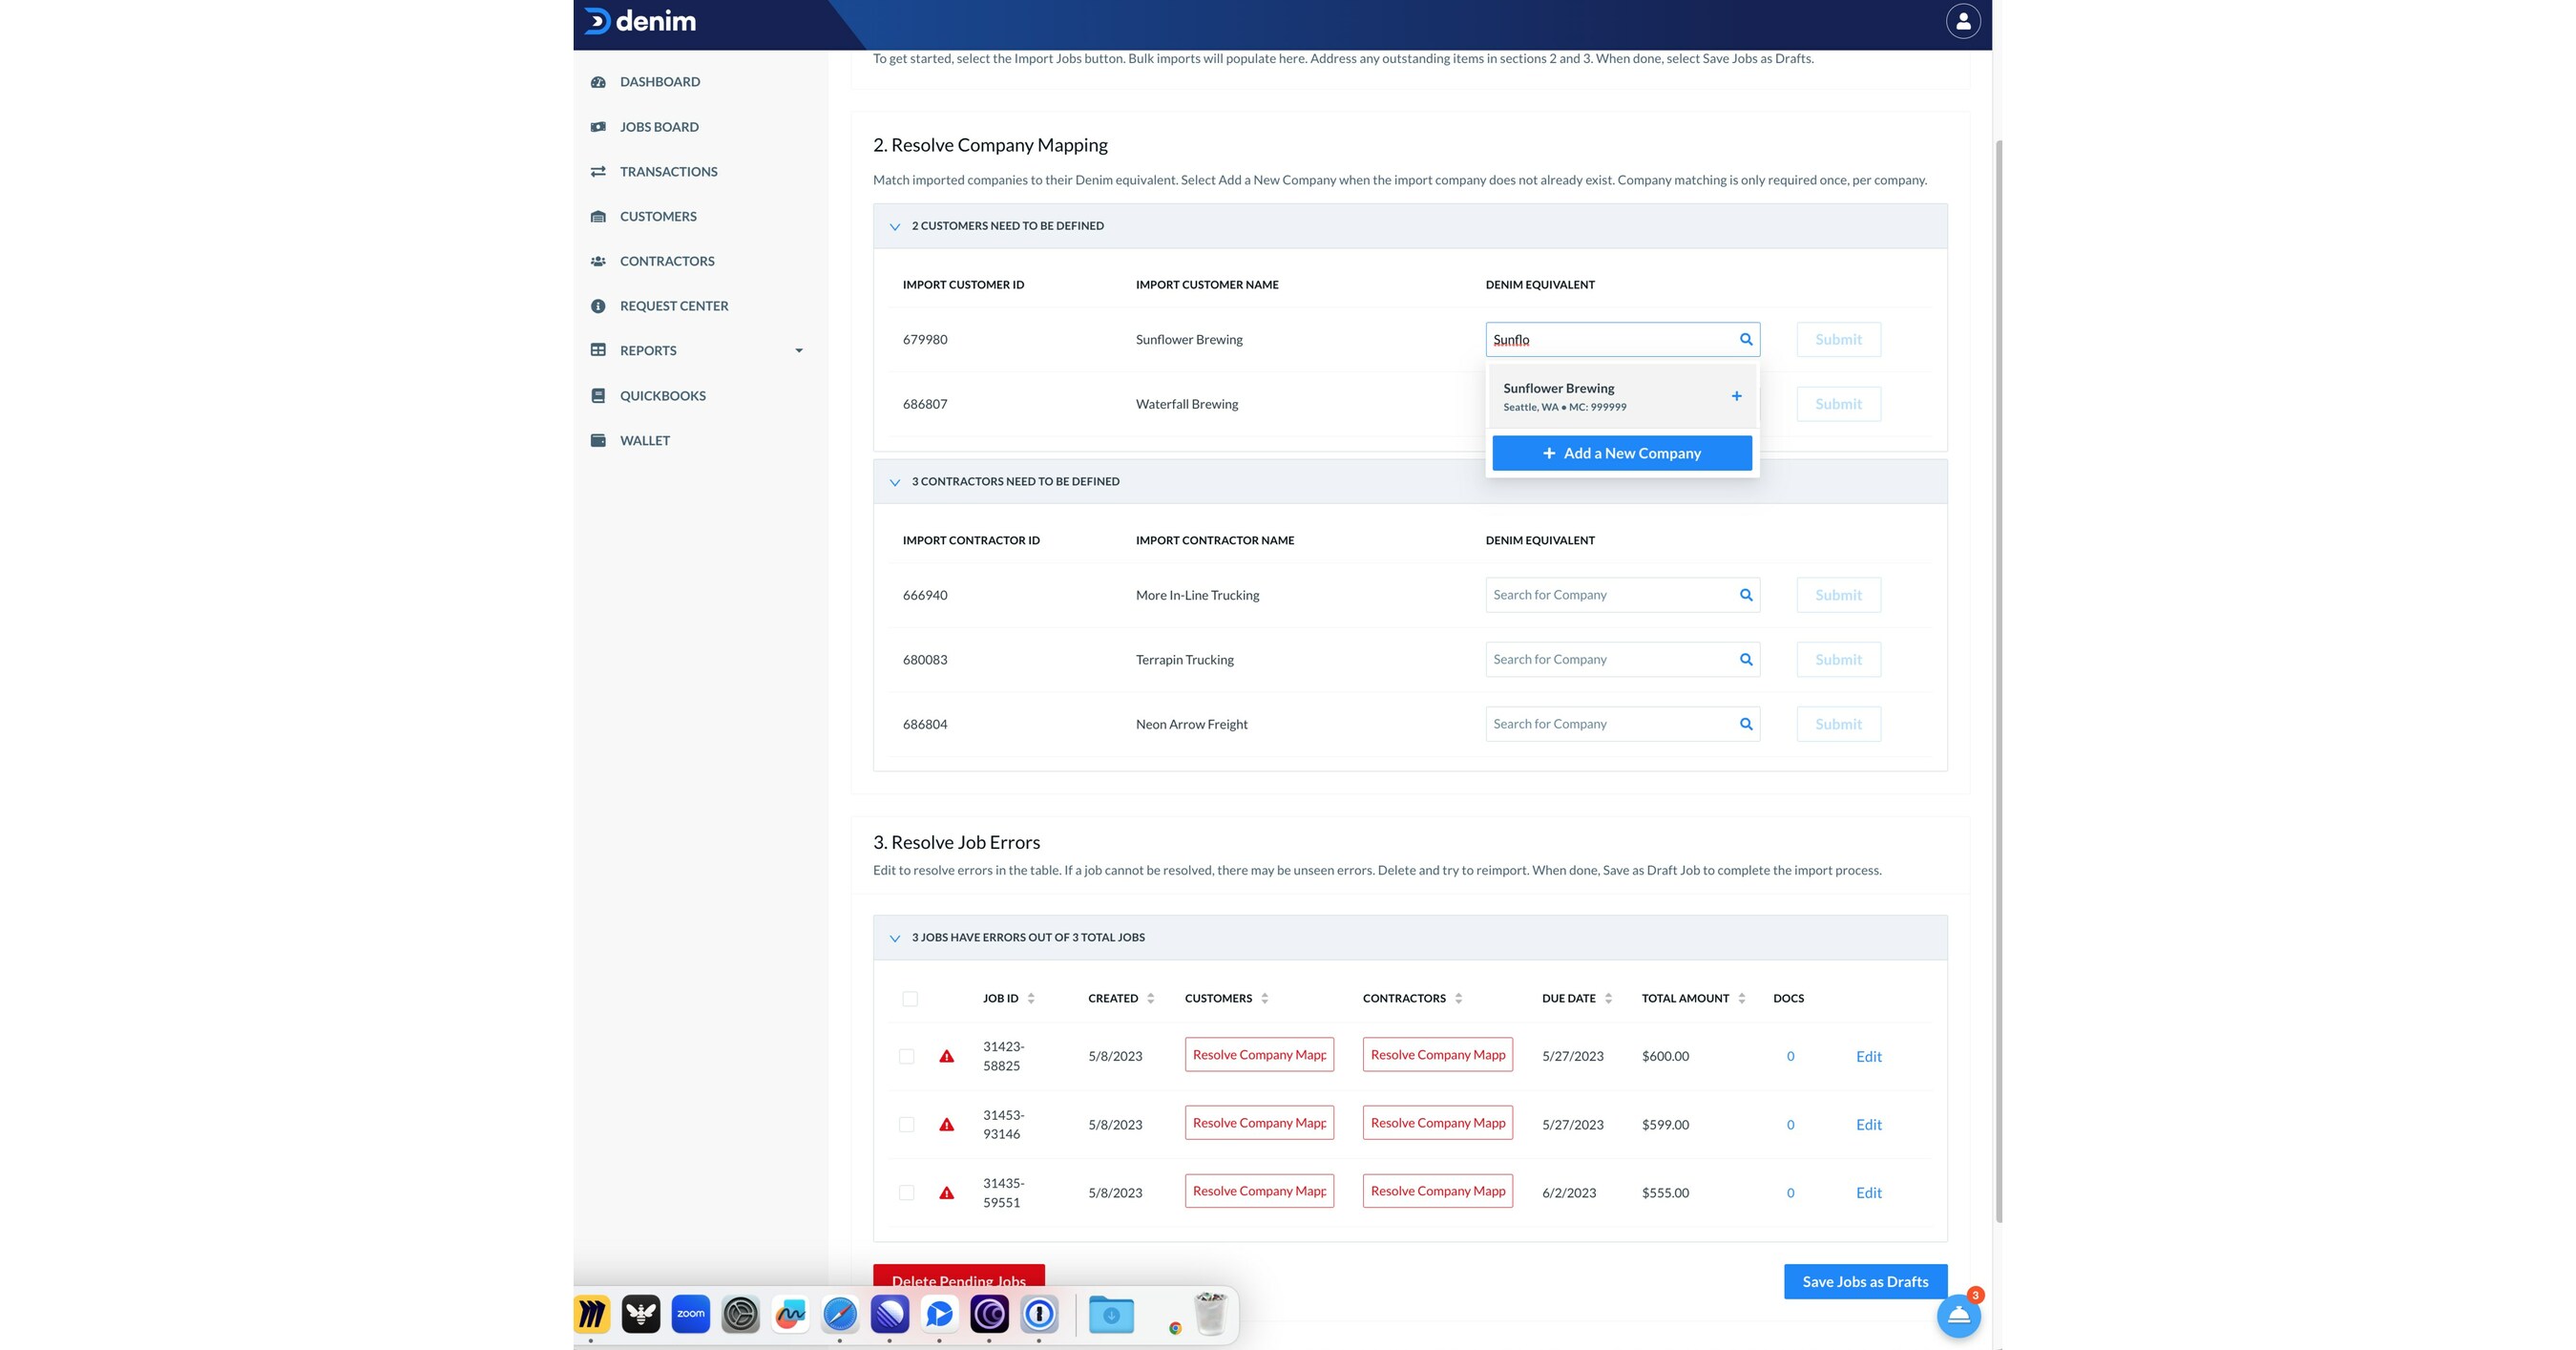Click the plus icon next to Sunflower Brewing result
Screen dimensions: 2576x1350
(x=1737, y=395)
